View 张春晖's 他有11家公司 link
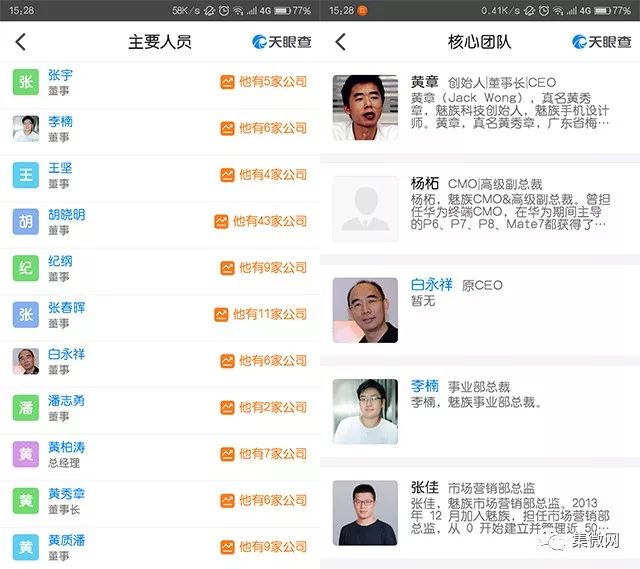 click(260, 315)
